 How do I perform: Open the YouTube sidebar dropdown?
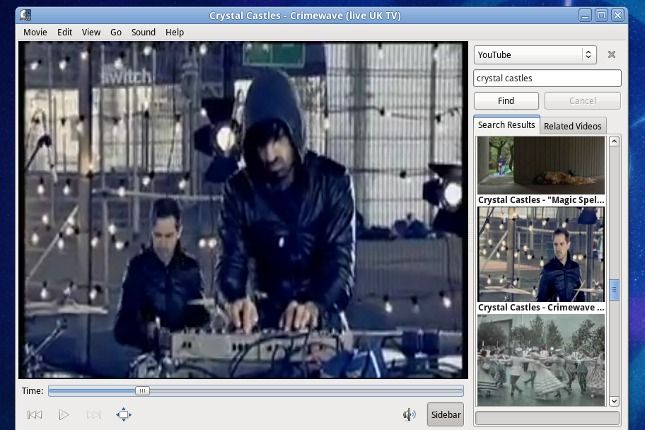point(535,55)
